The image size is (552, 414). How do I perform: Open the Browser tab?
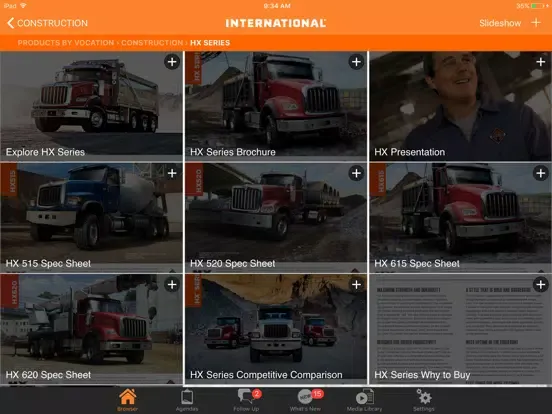point(127,400)
